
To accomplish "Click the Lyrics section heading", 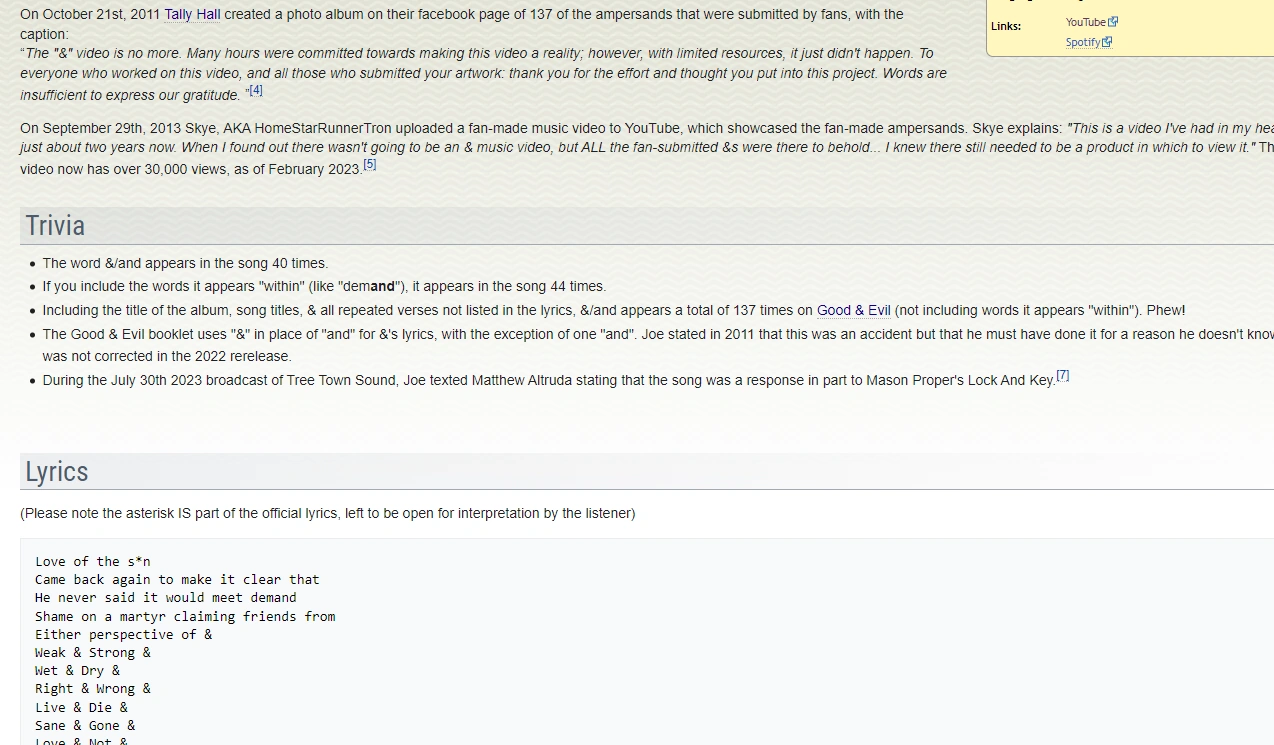I will coord(57,471).
